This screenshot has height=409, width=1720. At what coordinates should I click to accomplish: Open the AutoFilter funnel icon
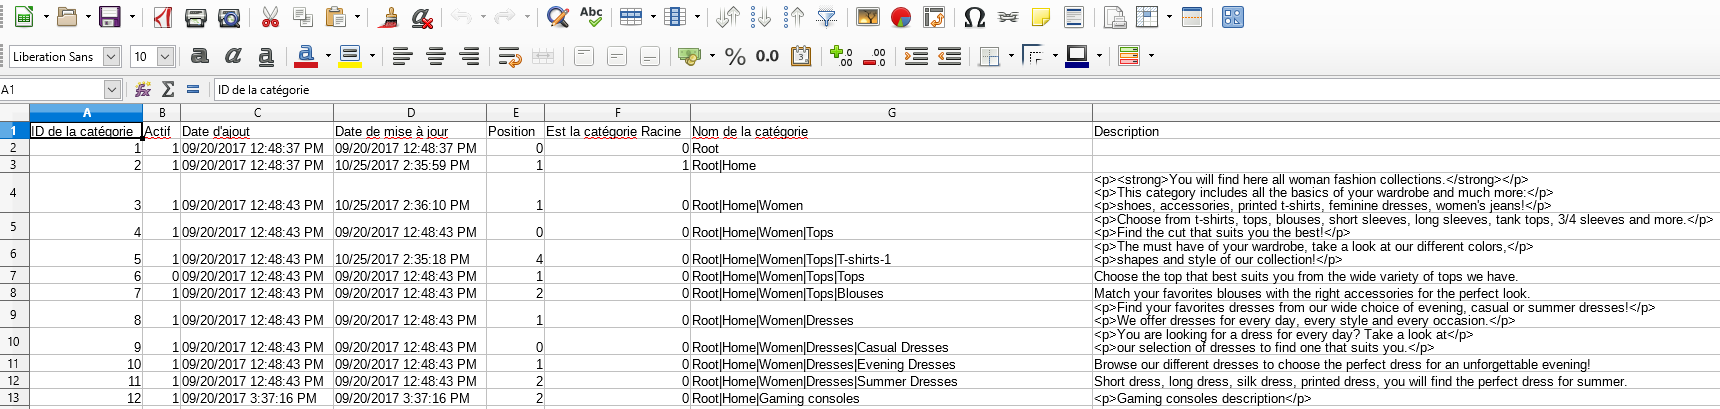pyautogui.click(x=827, y=17)
